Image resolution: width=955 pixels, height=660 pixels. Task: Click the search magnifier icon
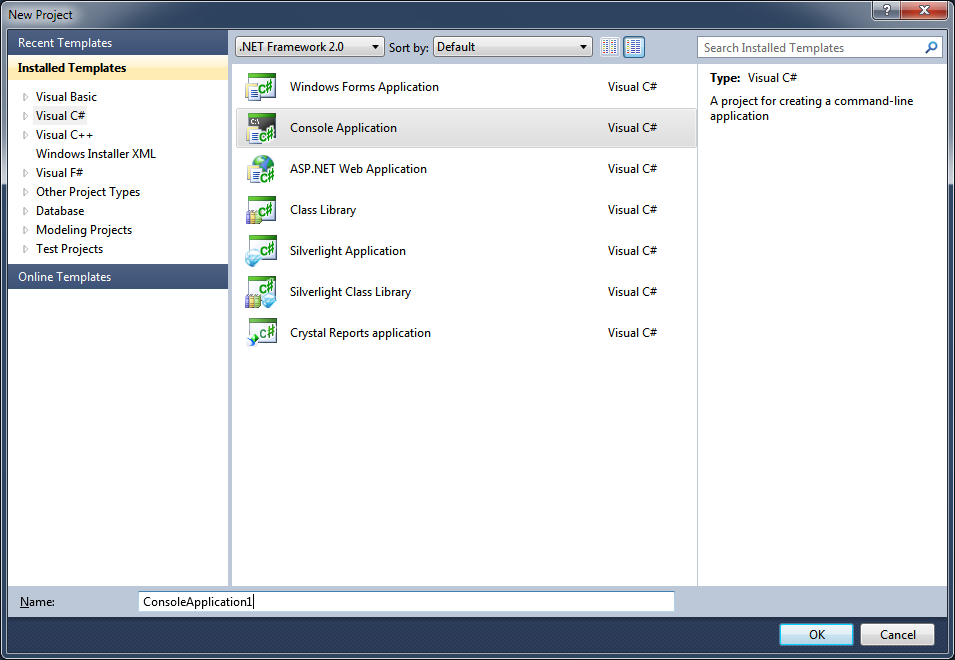[x=931, y=47]
